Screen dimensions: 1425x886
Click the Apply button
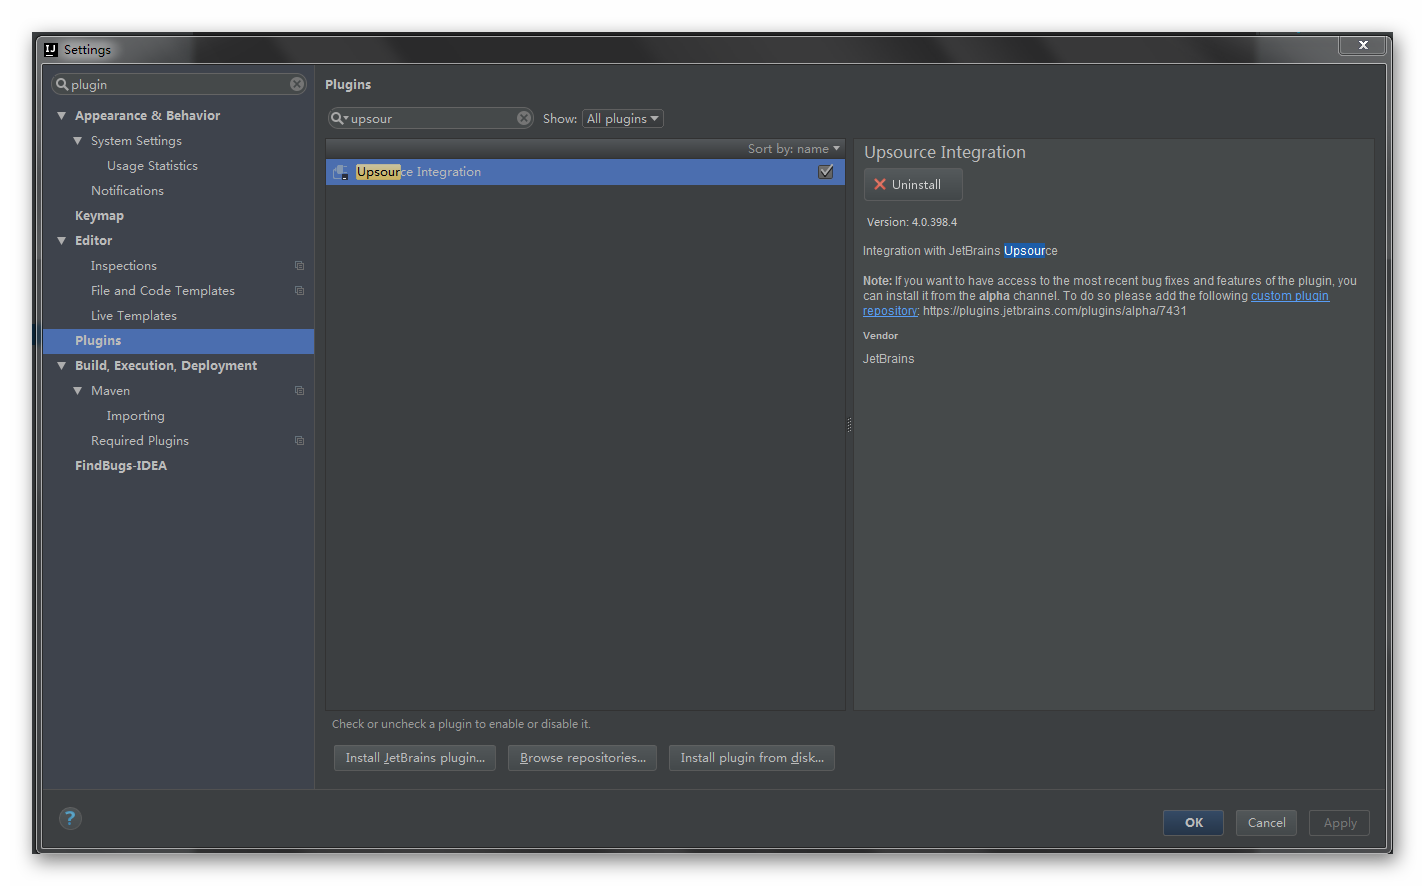coord(1340,823)
